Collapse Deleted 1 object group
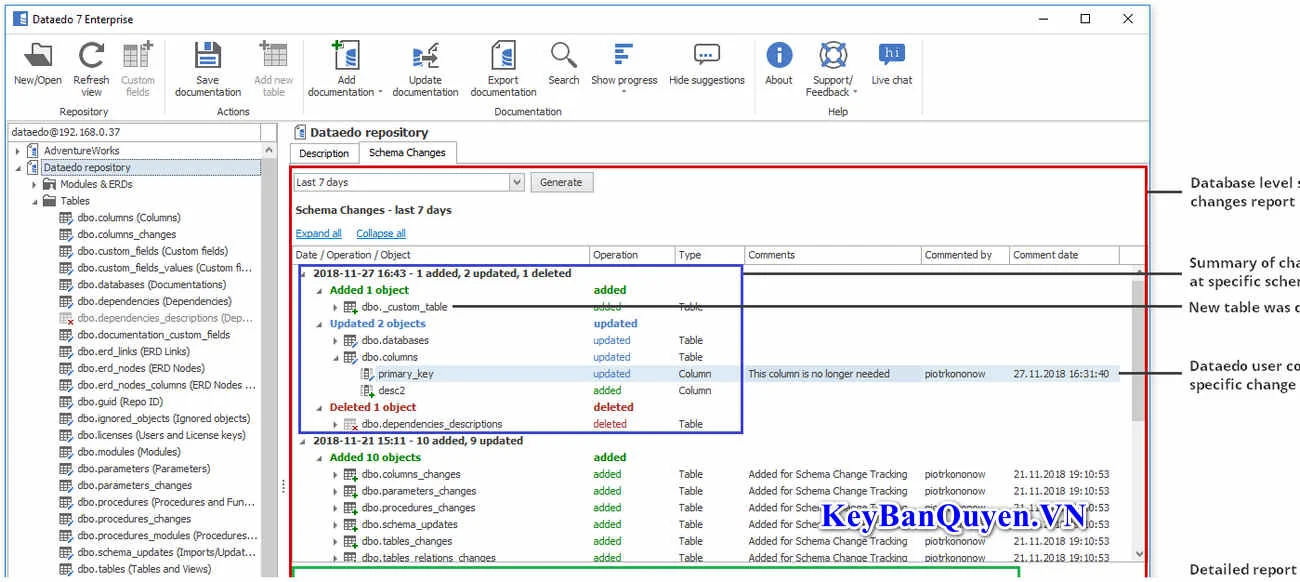Viewport: 1300px width, 582px height. click(x=319, y=407)
